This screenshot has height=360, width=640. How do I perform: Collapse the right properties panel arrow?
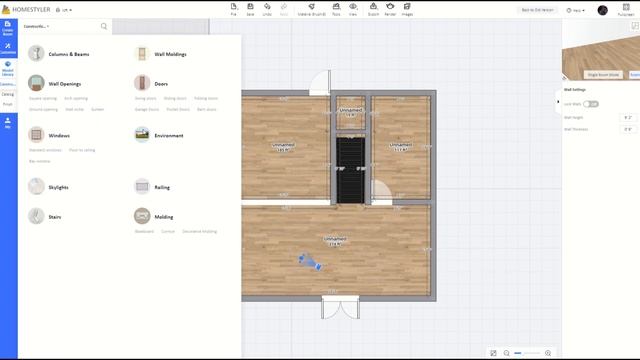(558, 102)
